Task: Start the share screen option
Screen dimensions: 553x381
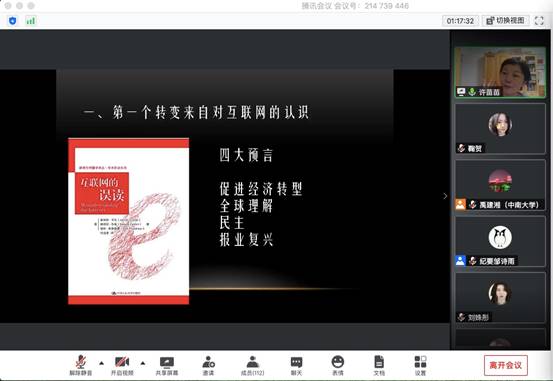Action: click(x=167, y=365)
